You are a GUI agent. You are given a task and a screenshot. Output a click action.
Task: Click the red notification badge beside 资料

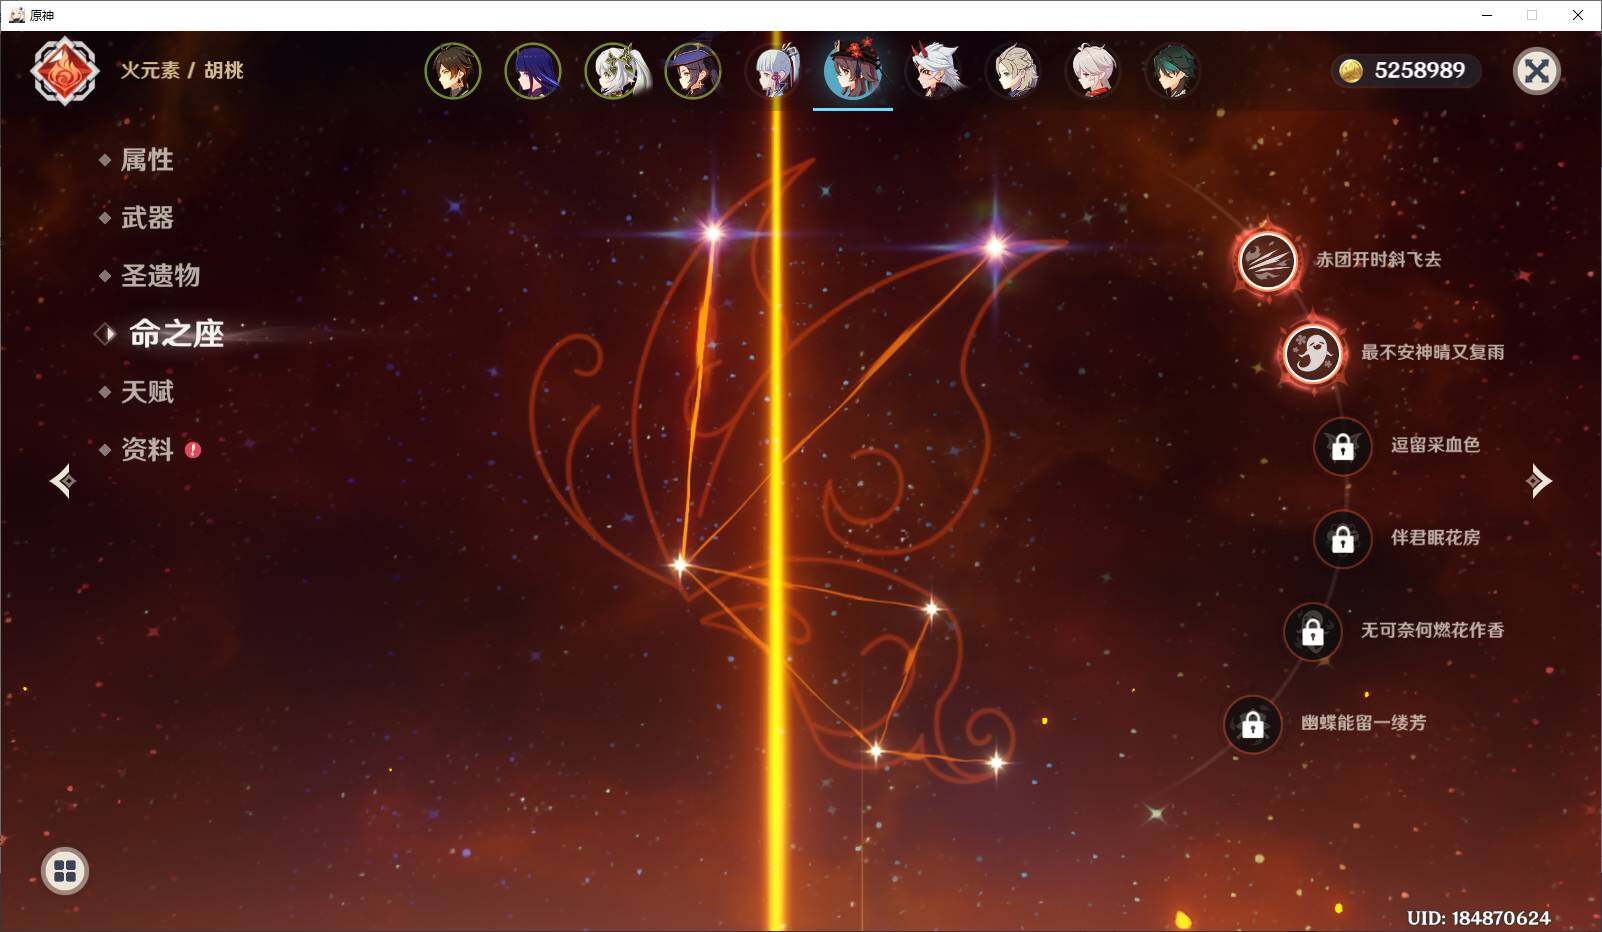coord(193,450)
